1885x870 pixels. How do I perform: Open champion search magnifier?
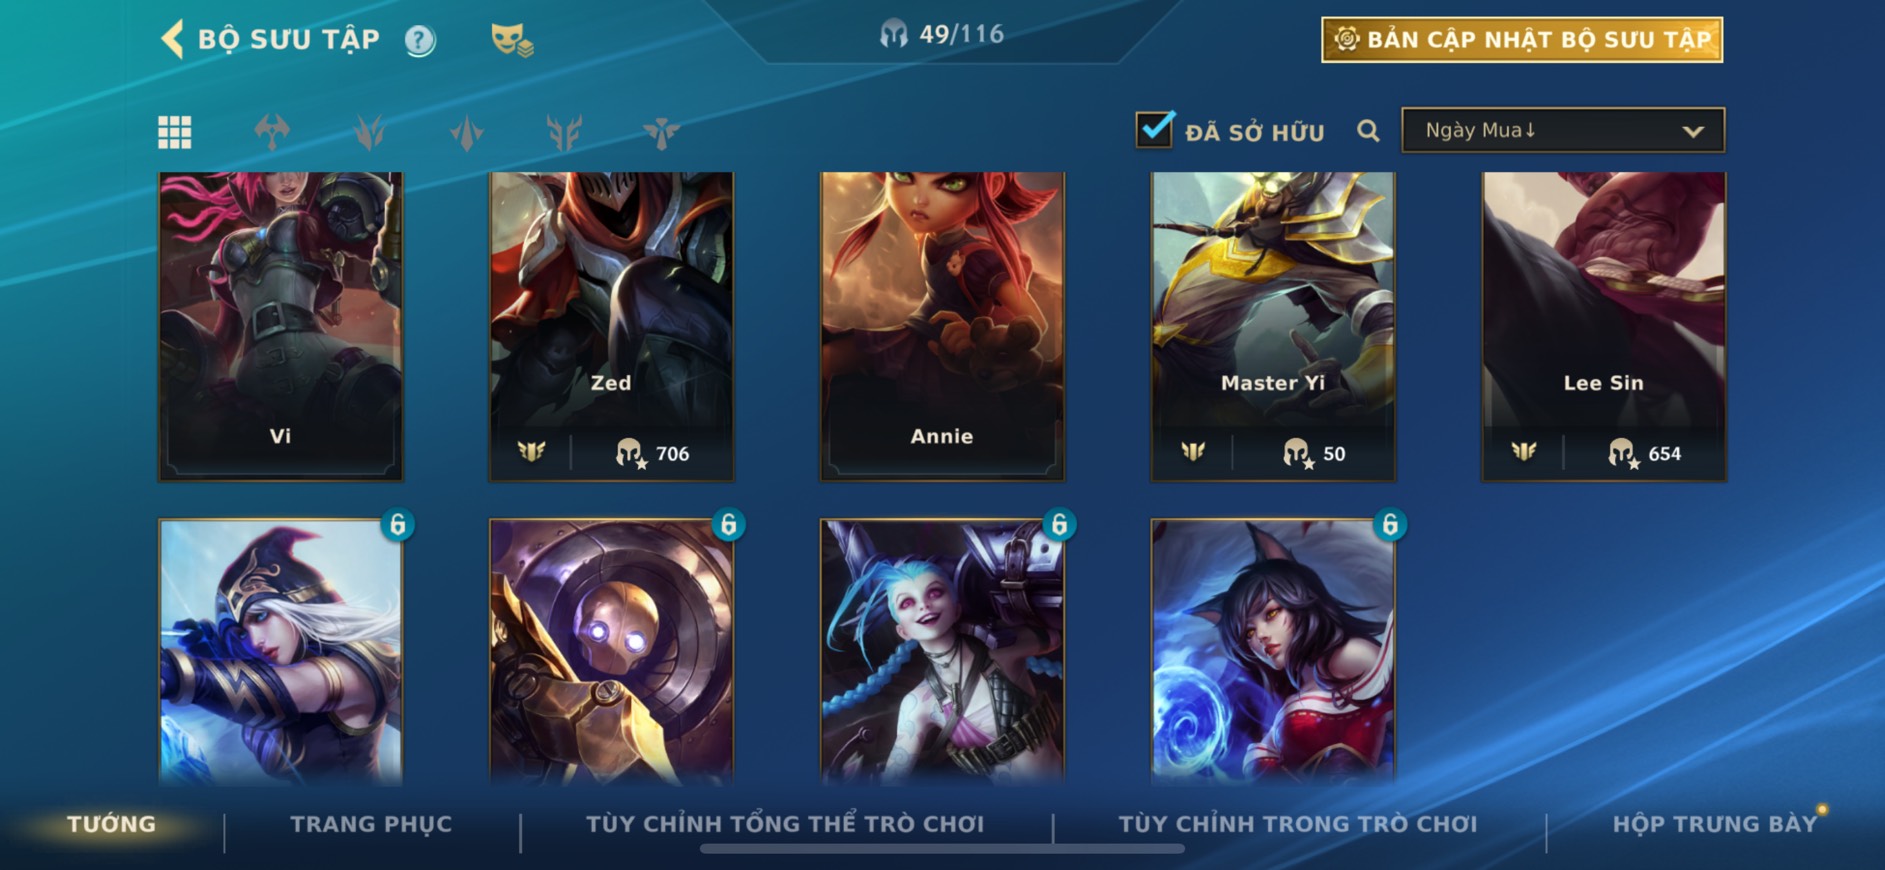coord(1368,131)
